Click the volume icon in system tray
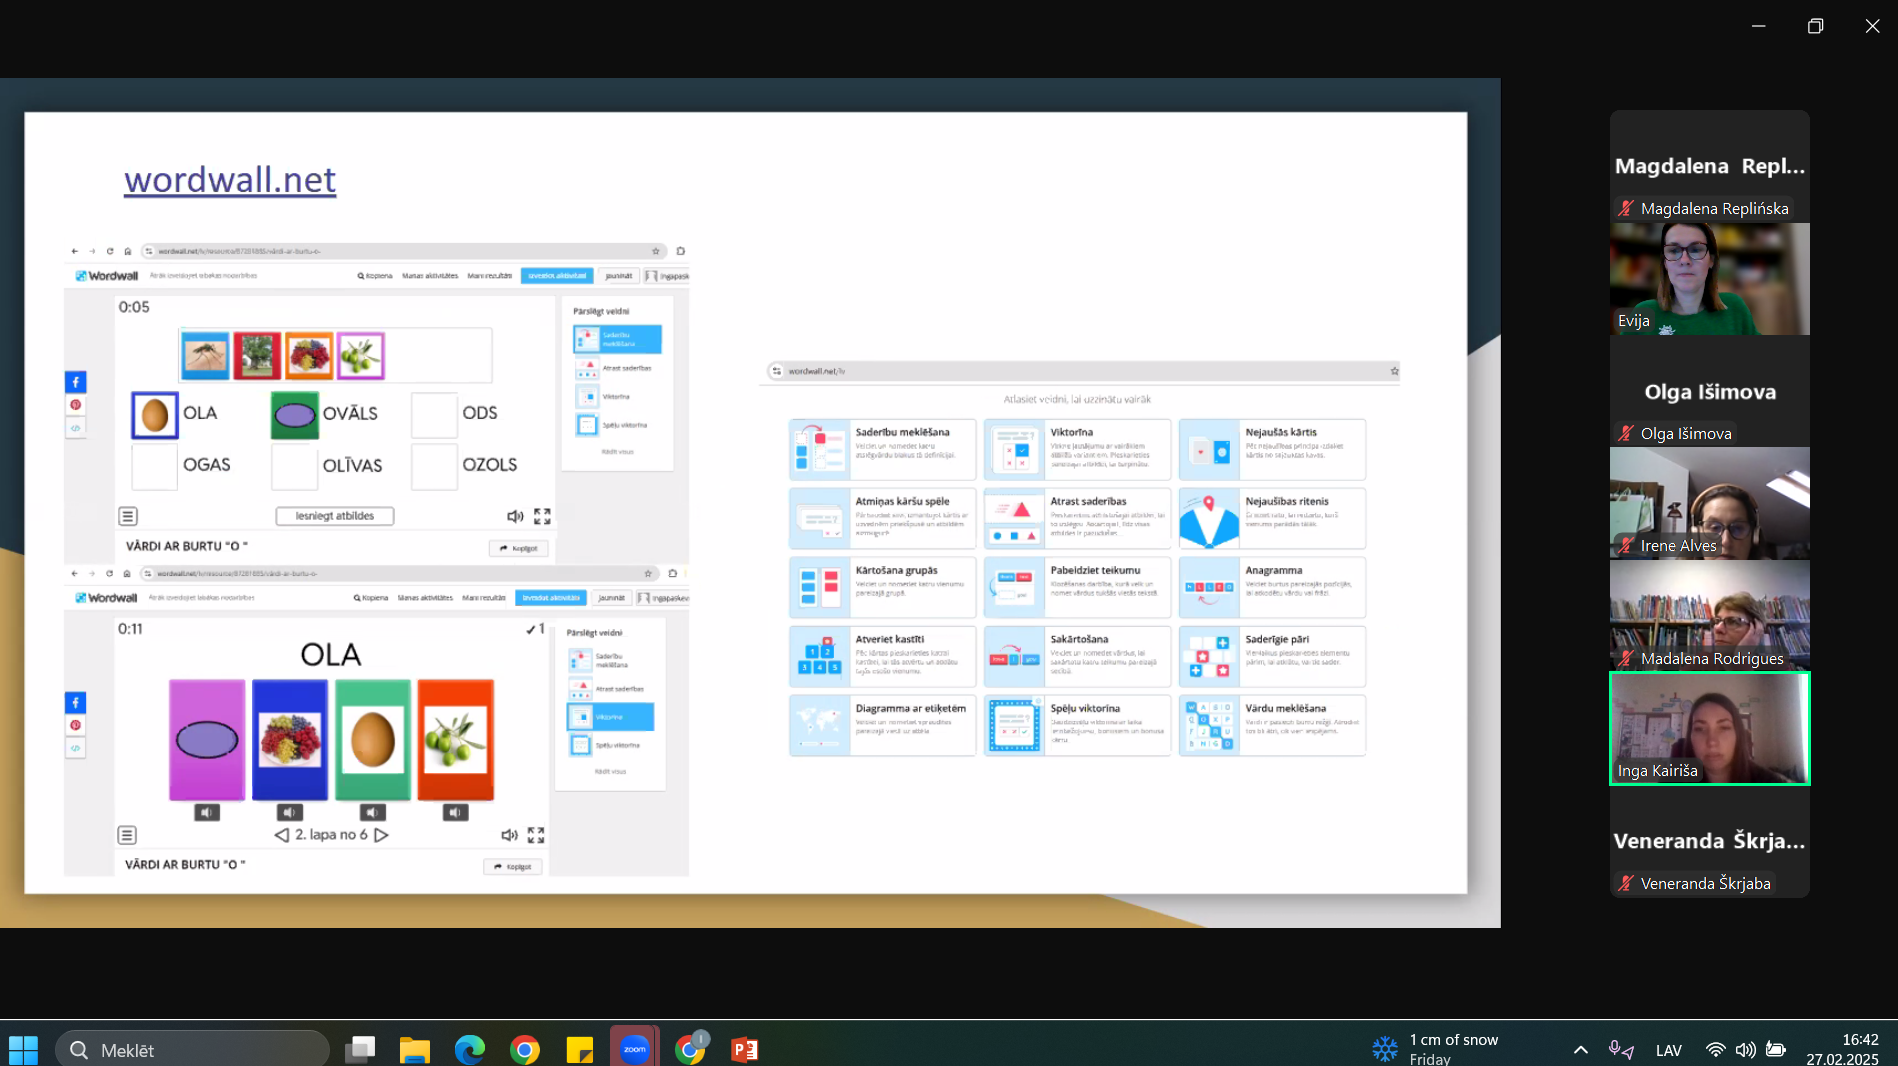This screenshot has height=1066, width=1898. pos(1745,1049)
